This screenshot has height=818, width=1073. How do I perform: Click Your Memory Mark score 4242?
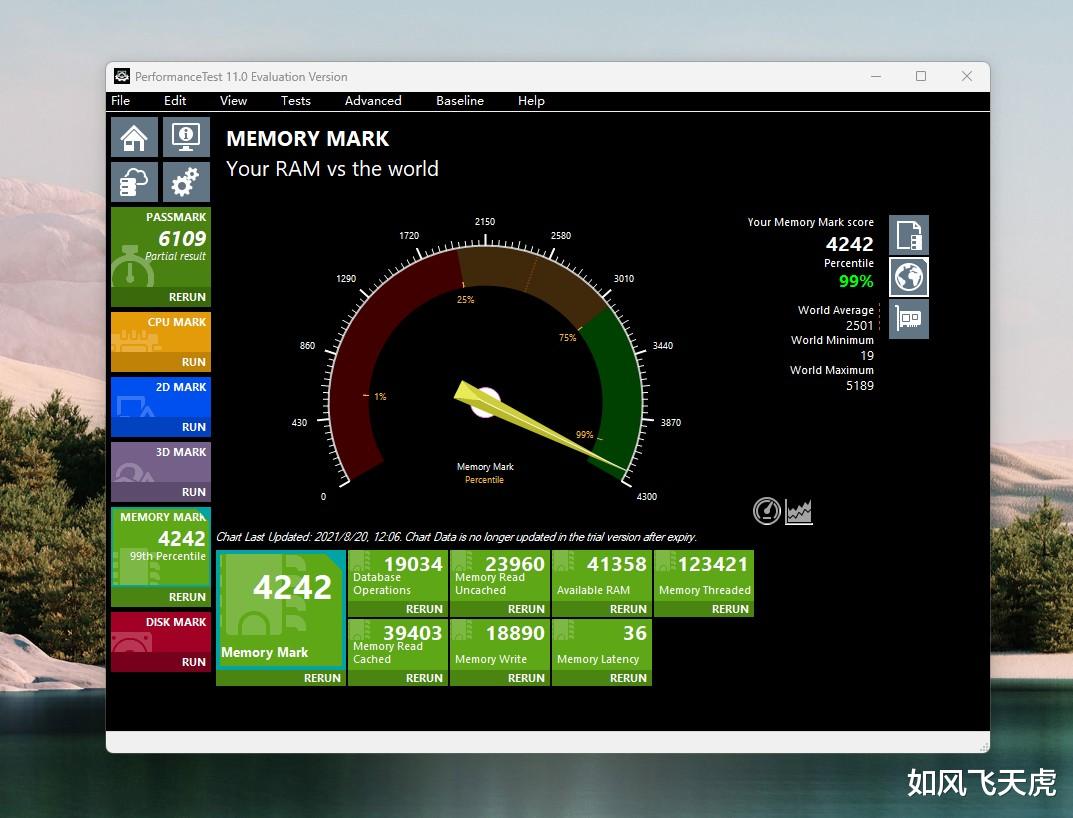coord(849,244)
